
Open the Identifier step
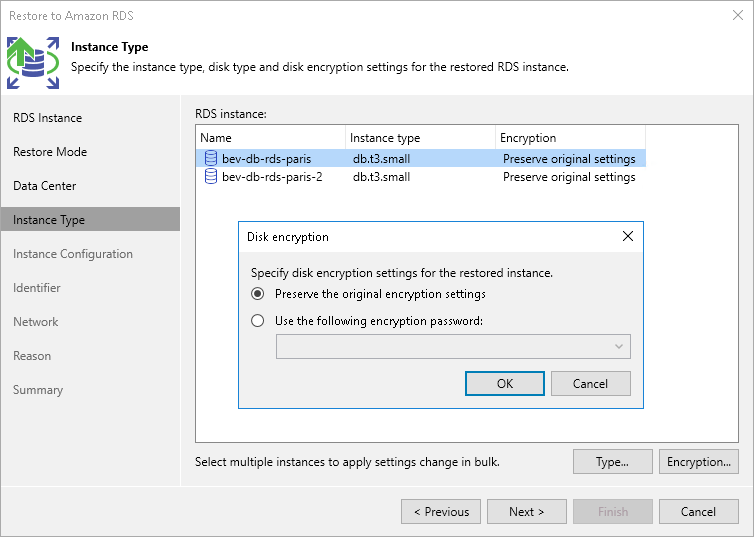click(37, 288)
